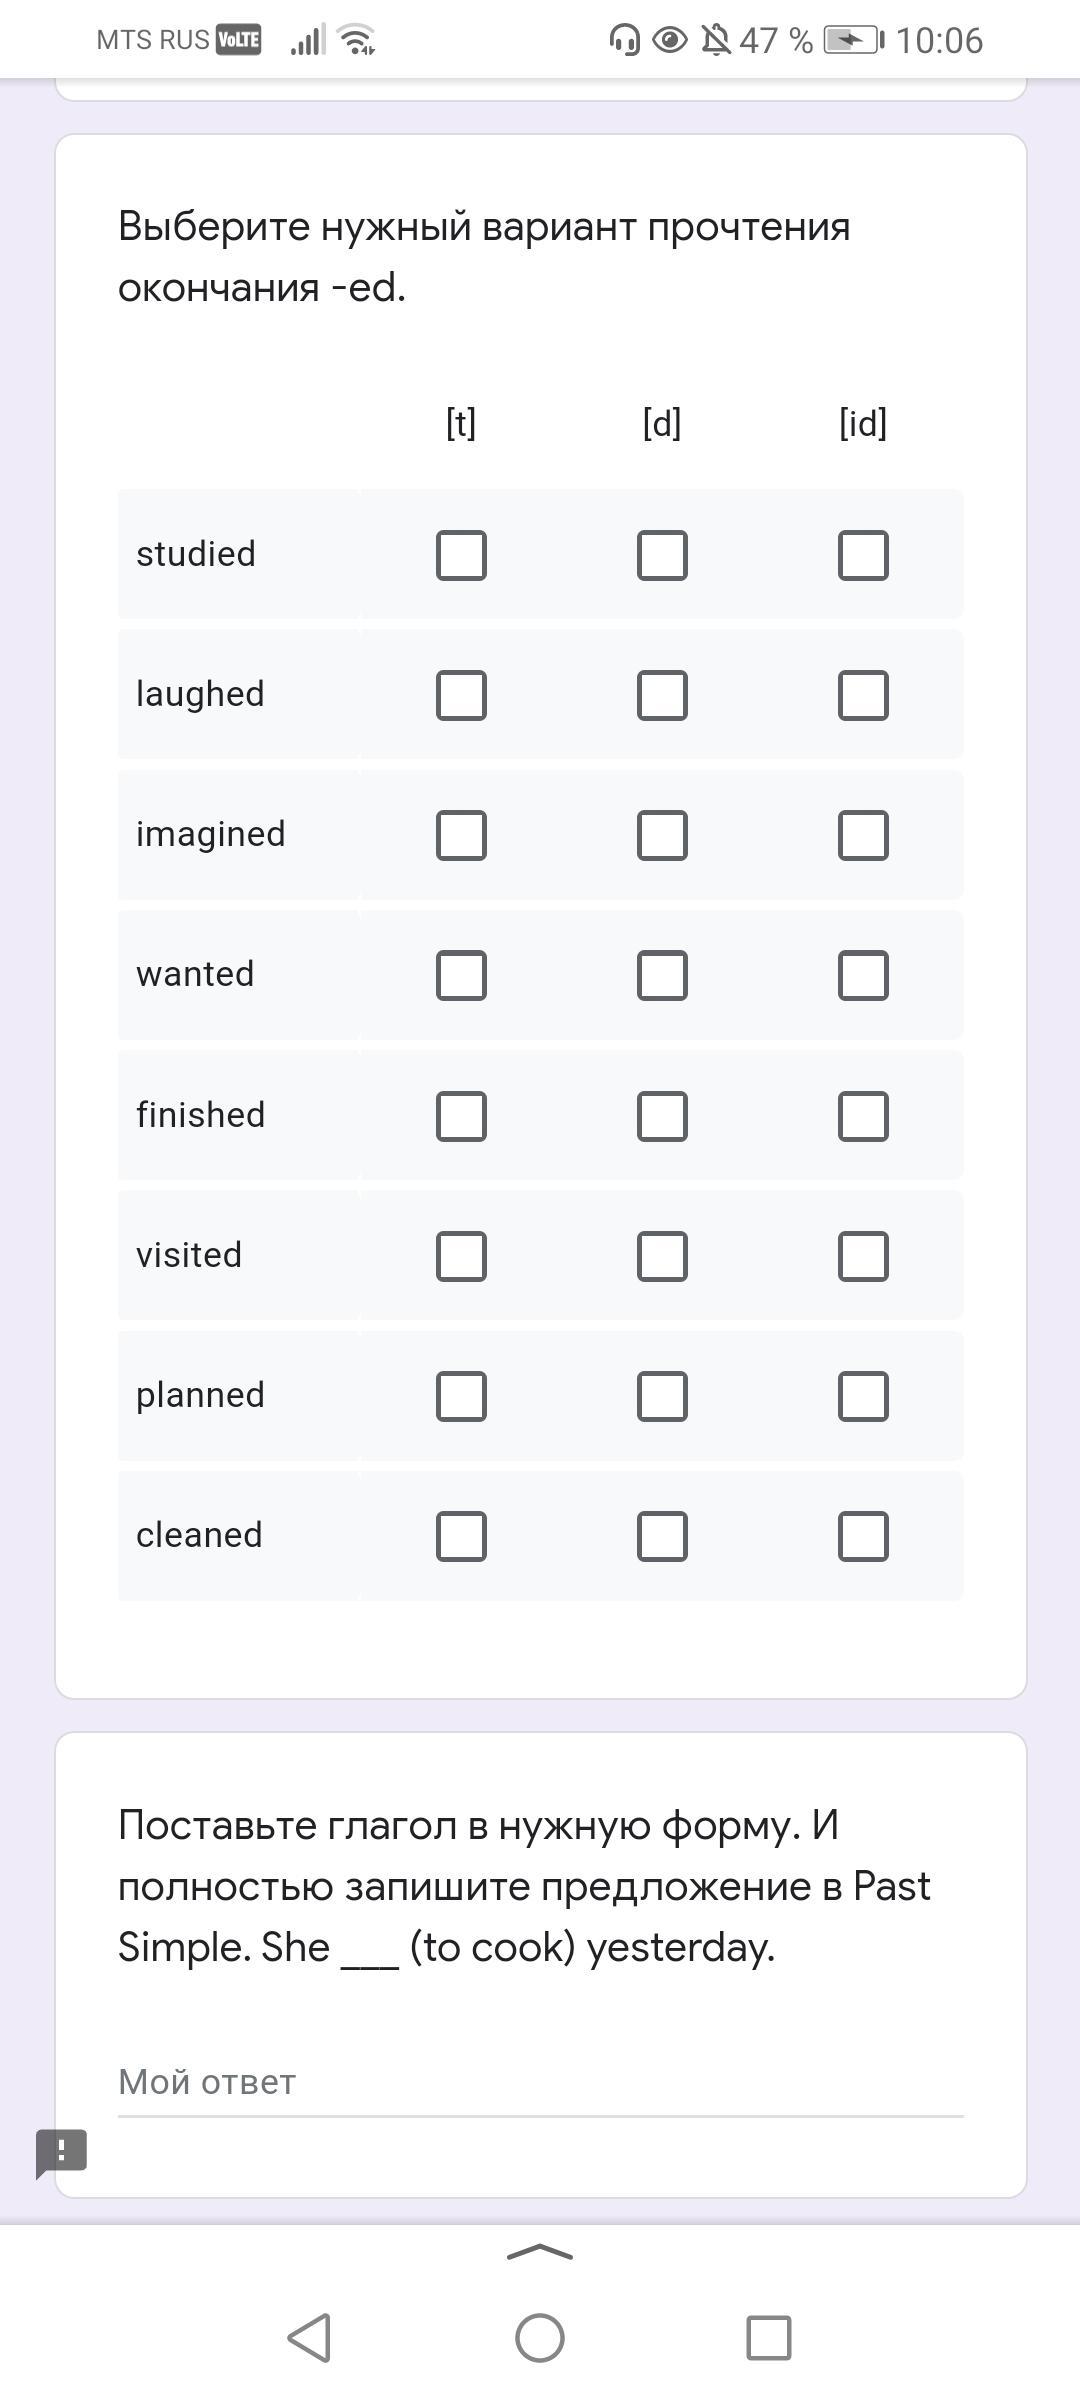
Task: Tap the headset status icon
Action: point(624,40)
